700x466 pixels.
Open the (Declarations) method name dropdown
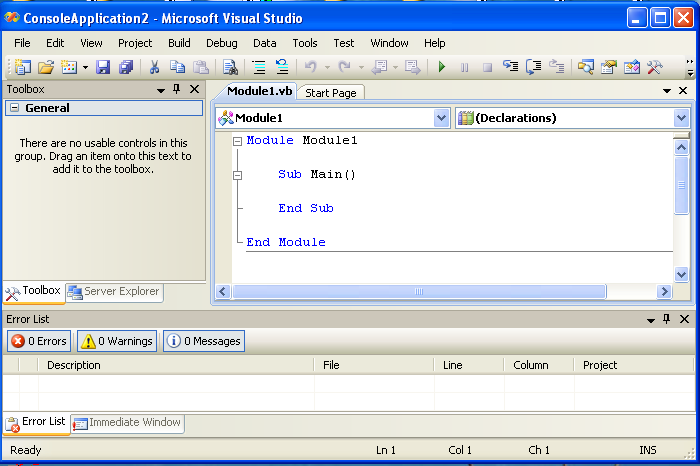681,118
